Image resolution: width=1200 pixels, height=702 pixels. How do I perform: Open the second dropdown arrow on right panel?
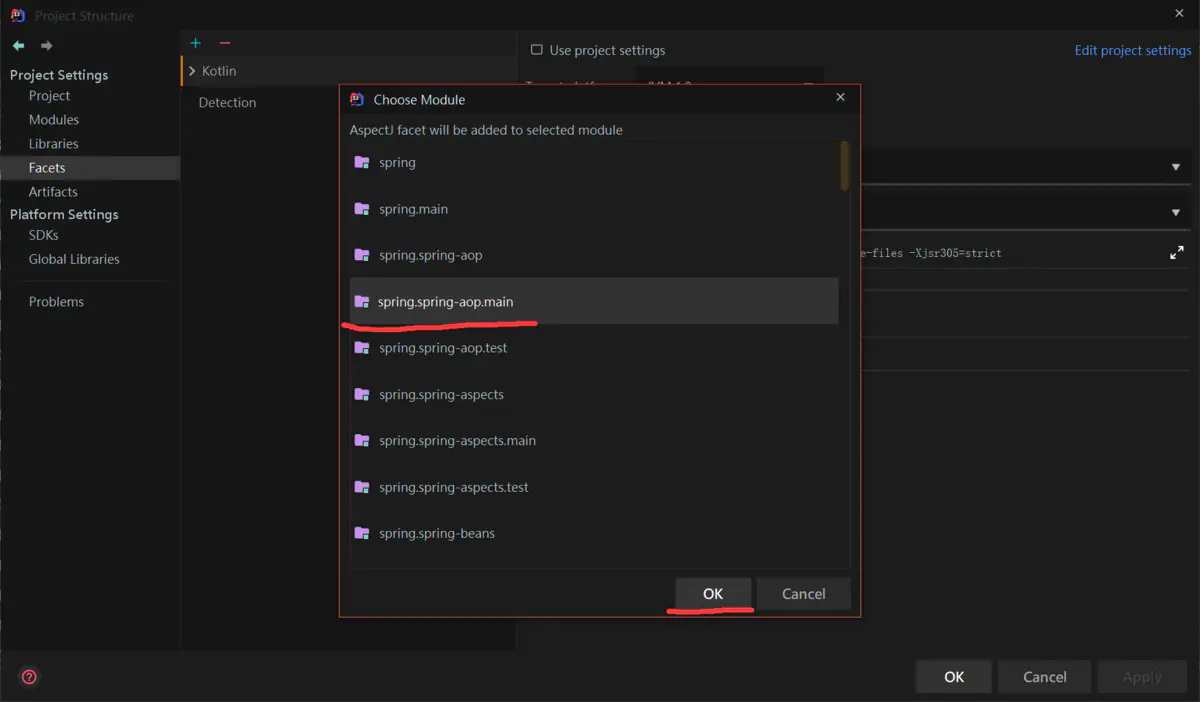coord(1175,212)
